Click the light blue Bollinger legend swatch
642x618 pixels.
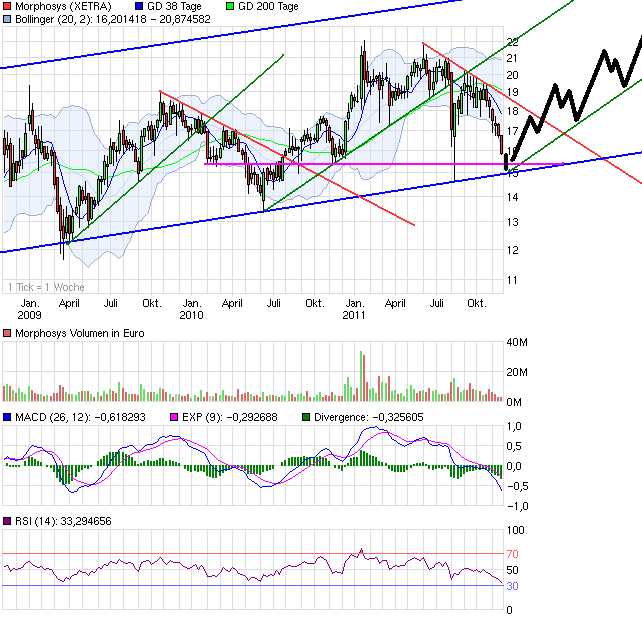pyautogui.click(x=7, y=19)
